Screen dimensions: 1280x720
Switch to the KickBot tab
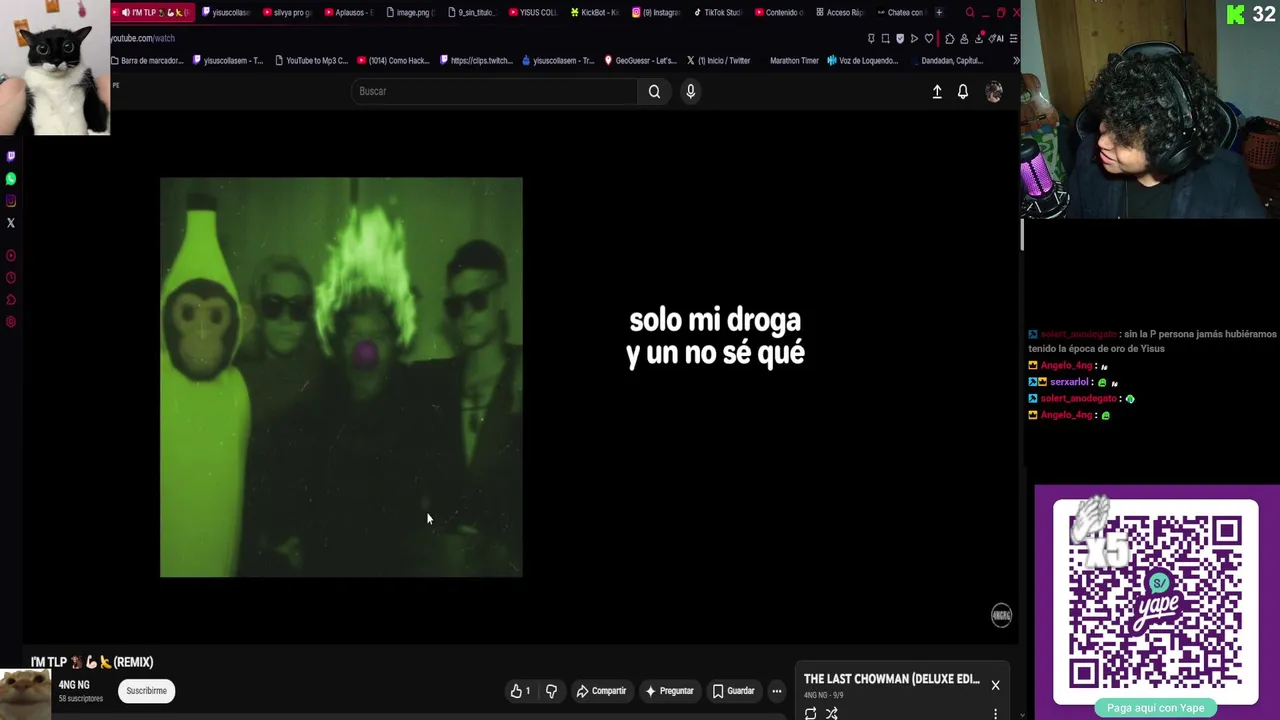pyautogui.click(x=595, y=13)
